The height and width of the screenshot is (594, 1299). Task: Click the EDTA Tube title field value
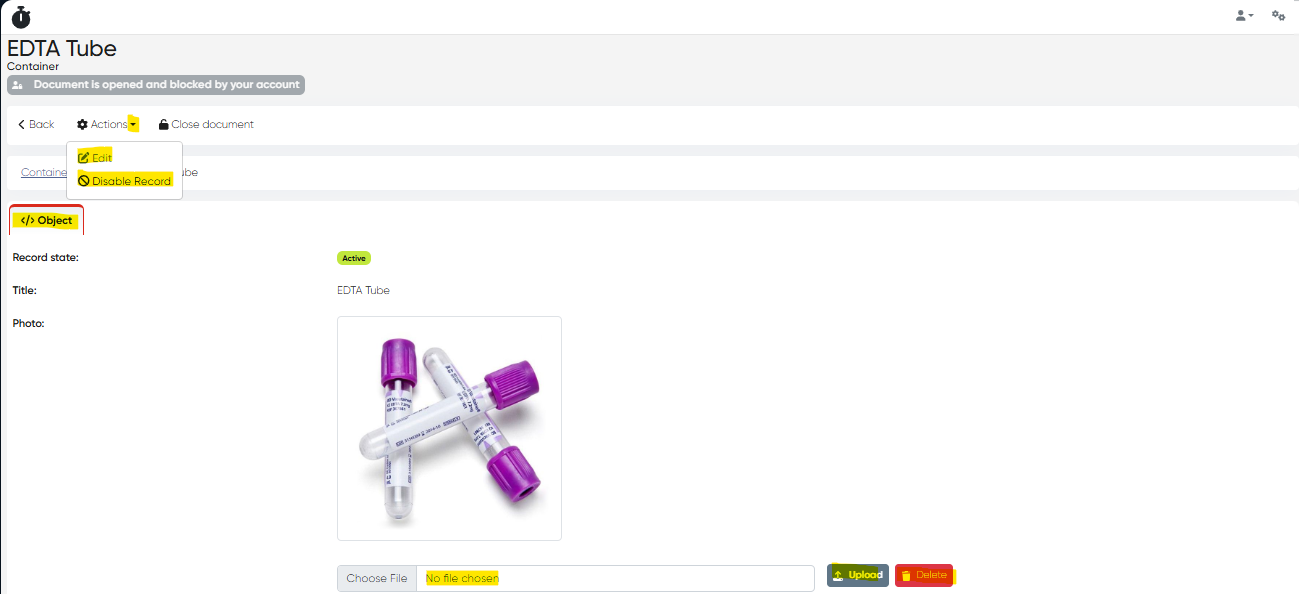[x=363, y=291]
